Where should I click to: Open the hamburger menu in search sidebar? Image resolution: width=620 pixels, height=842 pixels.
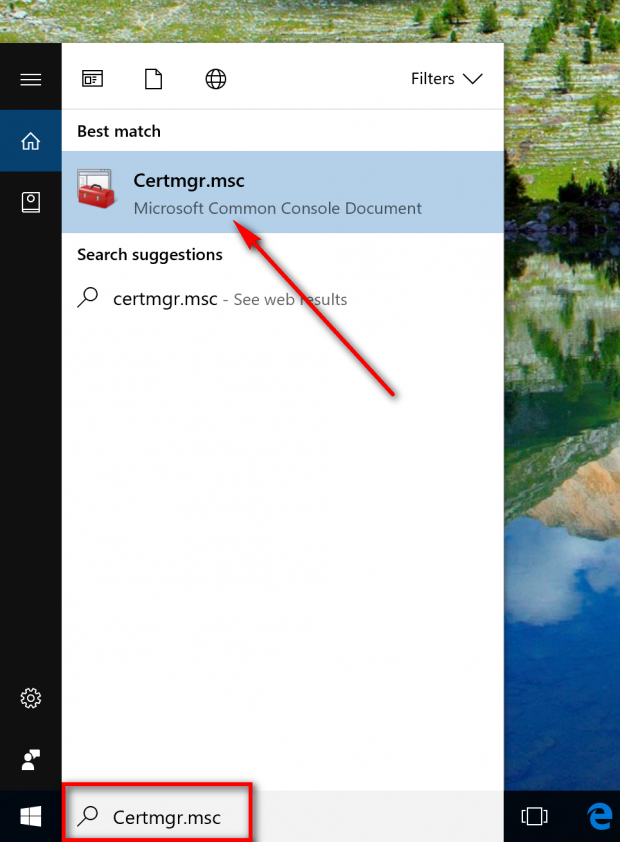(x=31, y=79)
